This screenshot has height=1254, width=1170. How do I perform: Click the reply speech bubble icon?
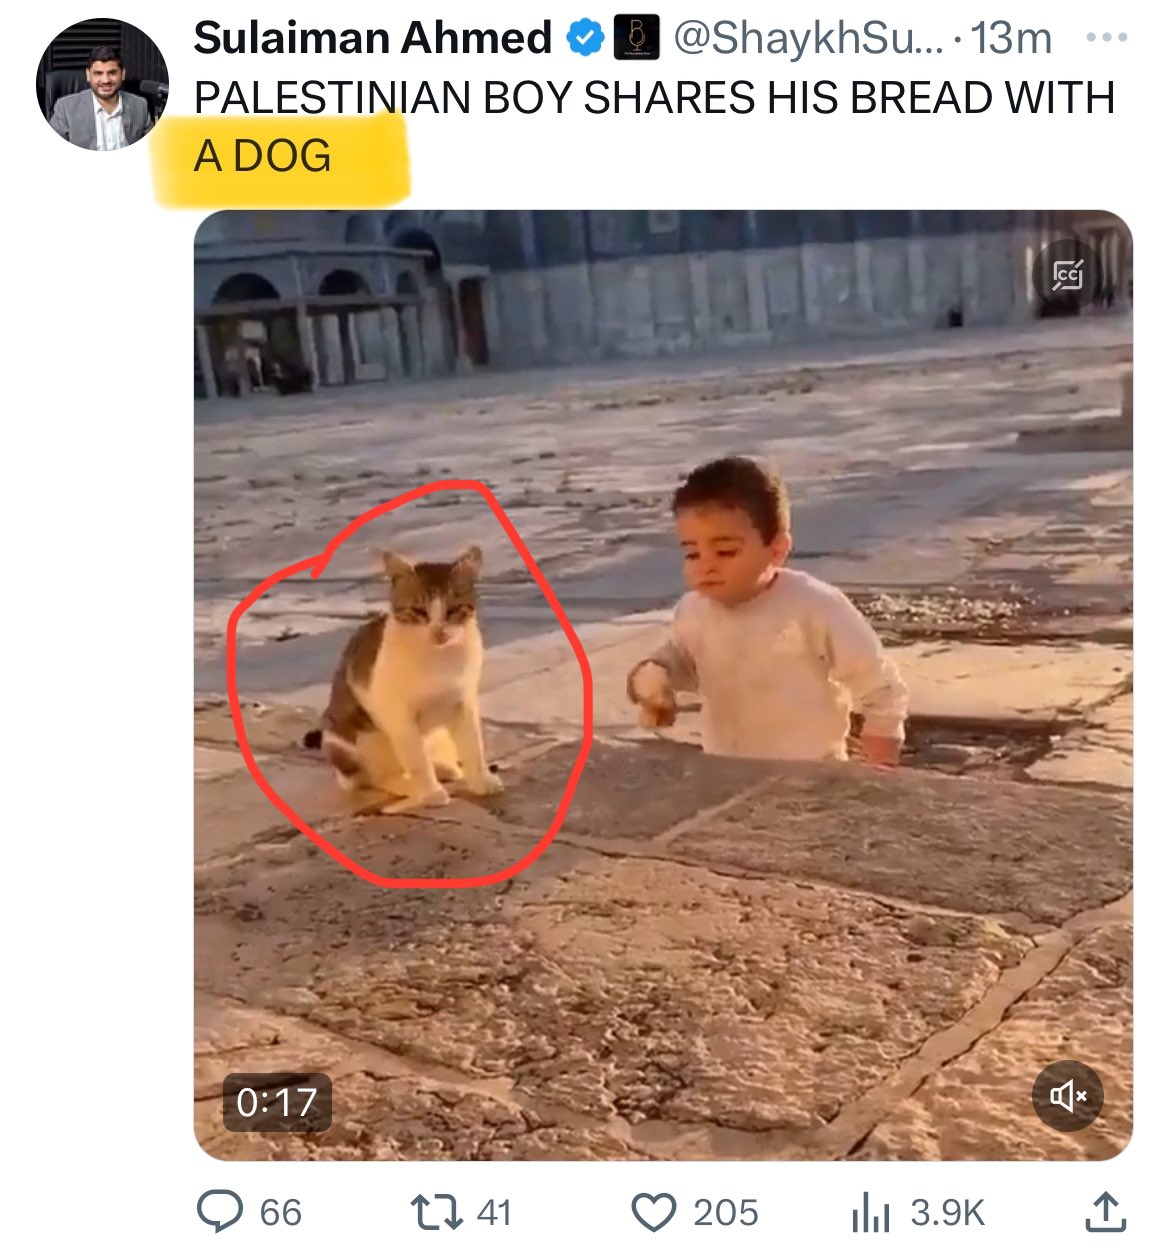220,1212
